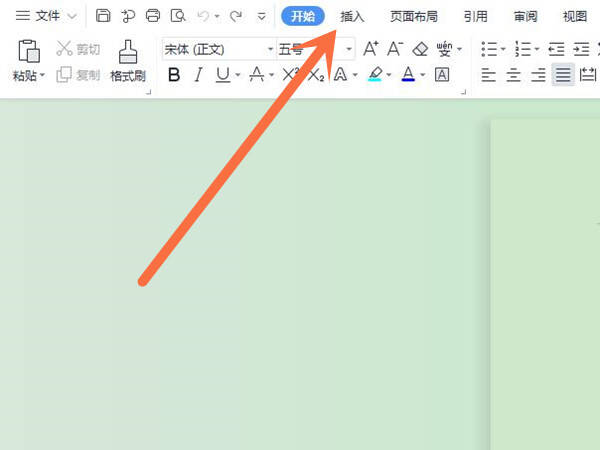Viewport: 600px width, 450px height.
Task: Open the quick access customize dropdown
Action: coord(261,16)
